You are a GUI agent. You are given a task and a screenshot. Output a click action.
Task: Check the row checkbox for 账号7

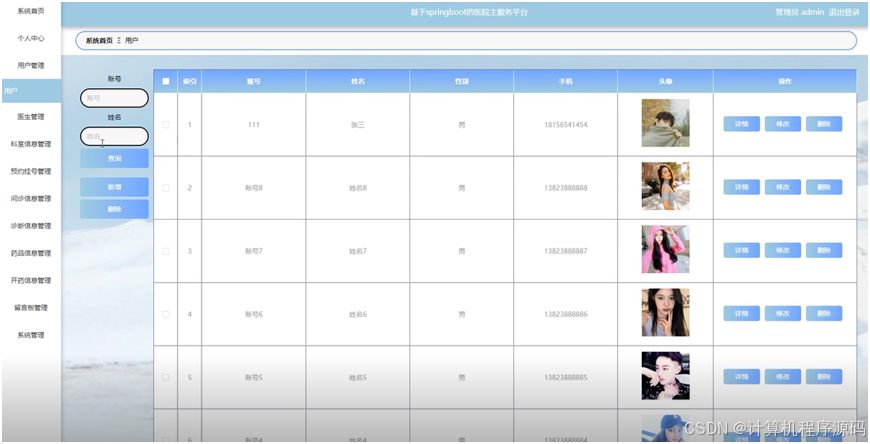165,251
